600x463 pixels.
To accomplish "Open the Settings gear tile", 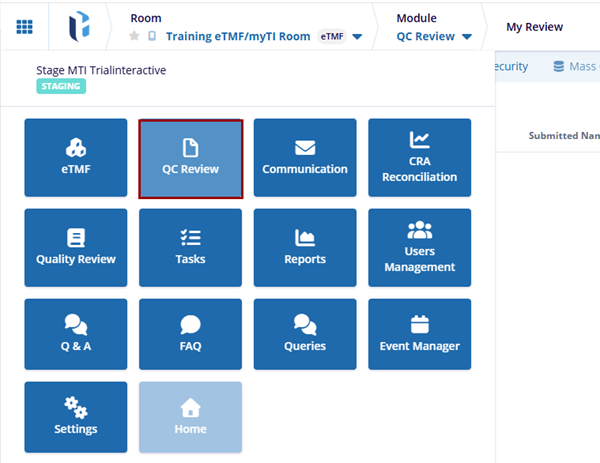I will (x=76, y=417).
